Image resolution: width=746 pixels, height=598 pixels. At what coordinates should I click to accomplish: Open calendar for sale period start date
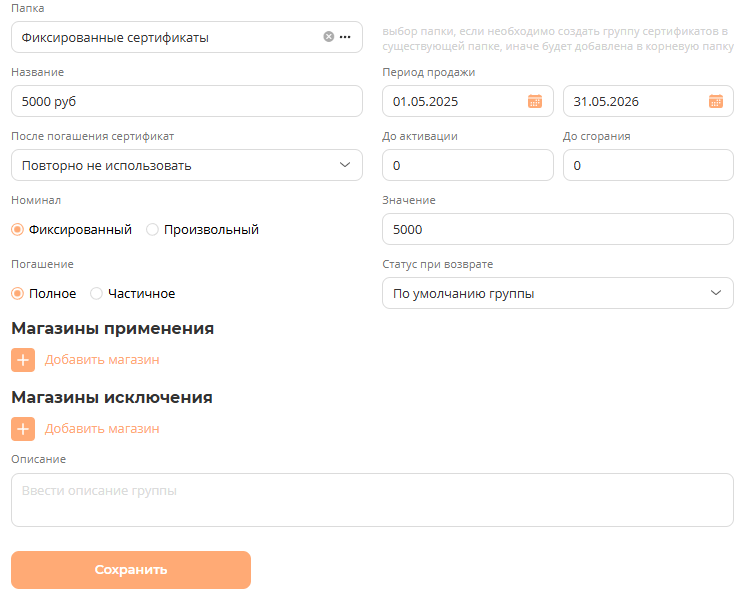tap(535, 101)
